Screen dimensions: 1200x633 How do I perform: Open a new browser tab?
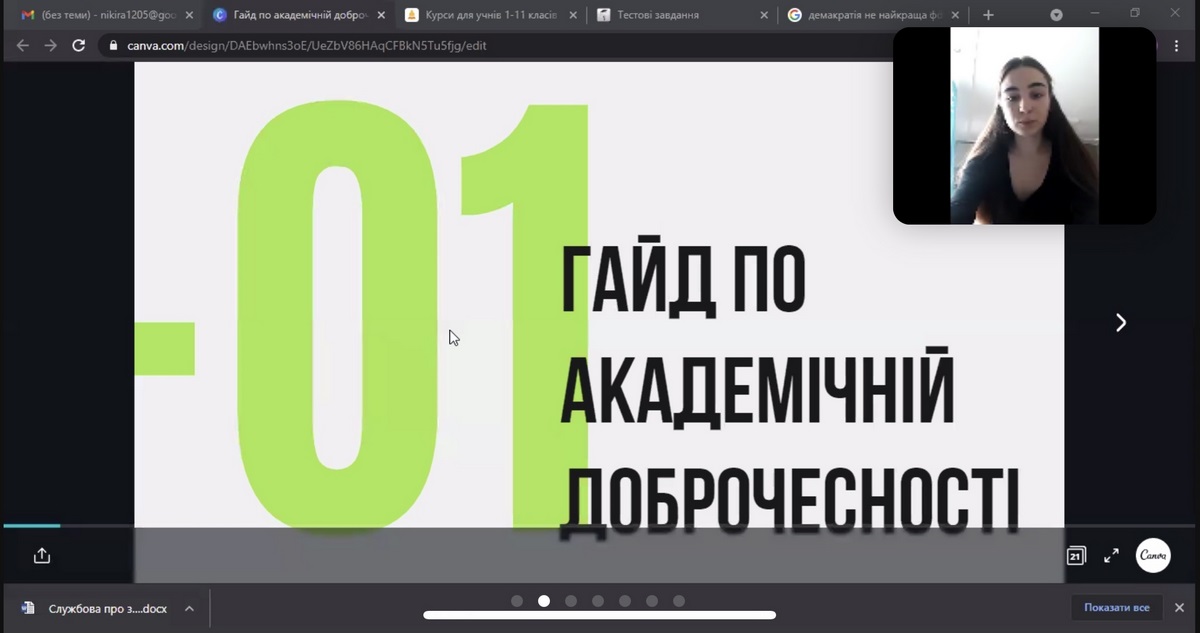click(988, 15)
